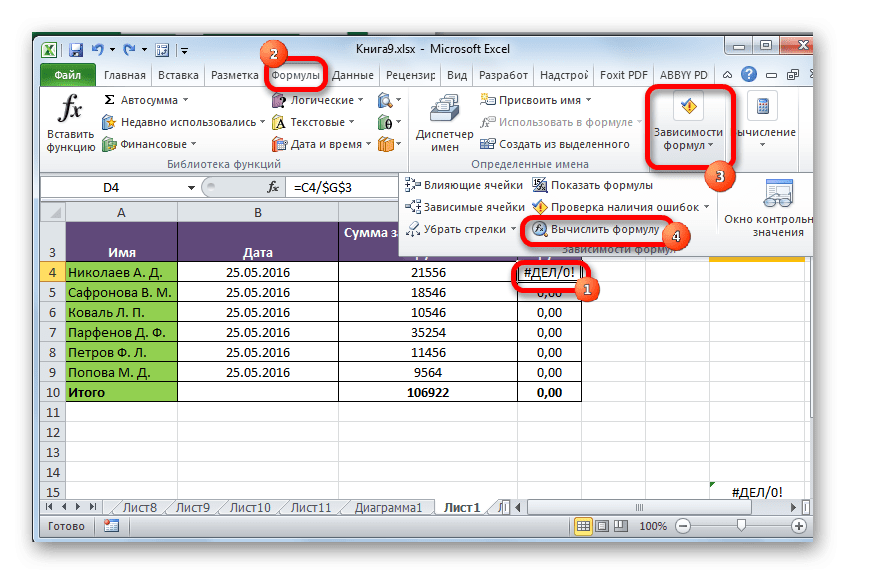The height and width of the screenshot is (574, 870).
Task: Switch to Home (Главная) ribbon tab
Action: (x=124, y=75)
